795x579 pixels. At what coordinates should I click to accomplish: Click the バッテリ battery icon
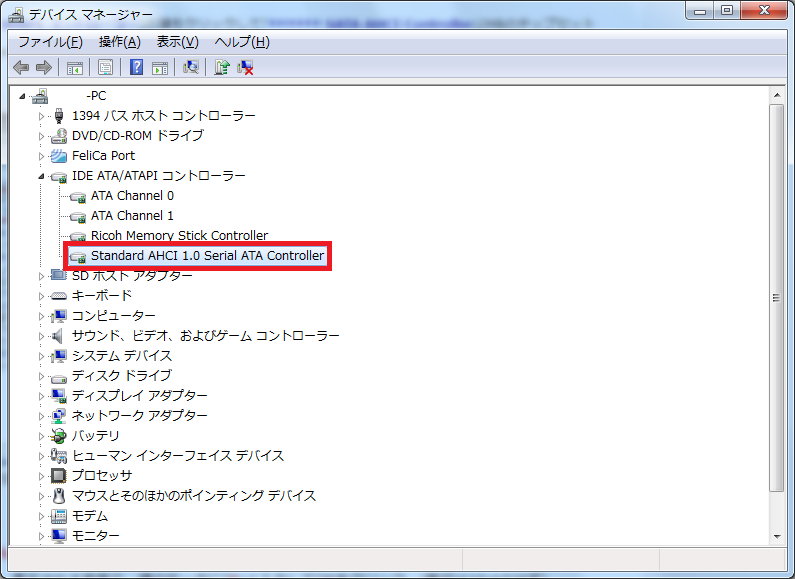click(x=59, y=436)
